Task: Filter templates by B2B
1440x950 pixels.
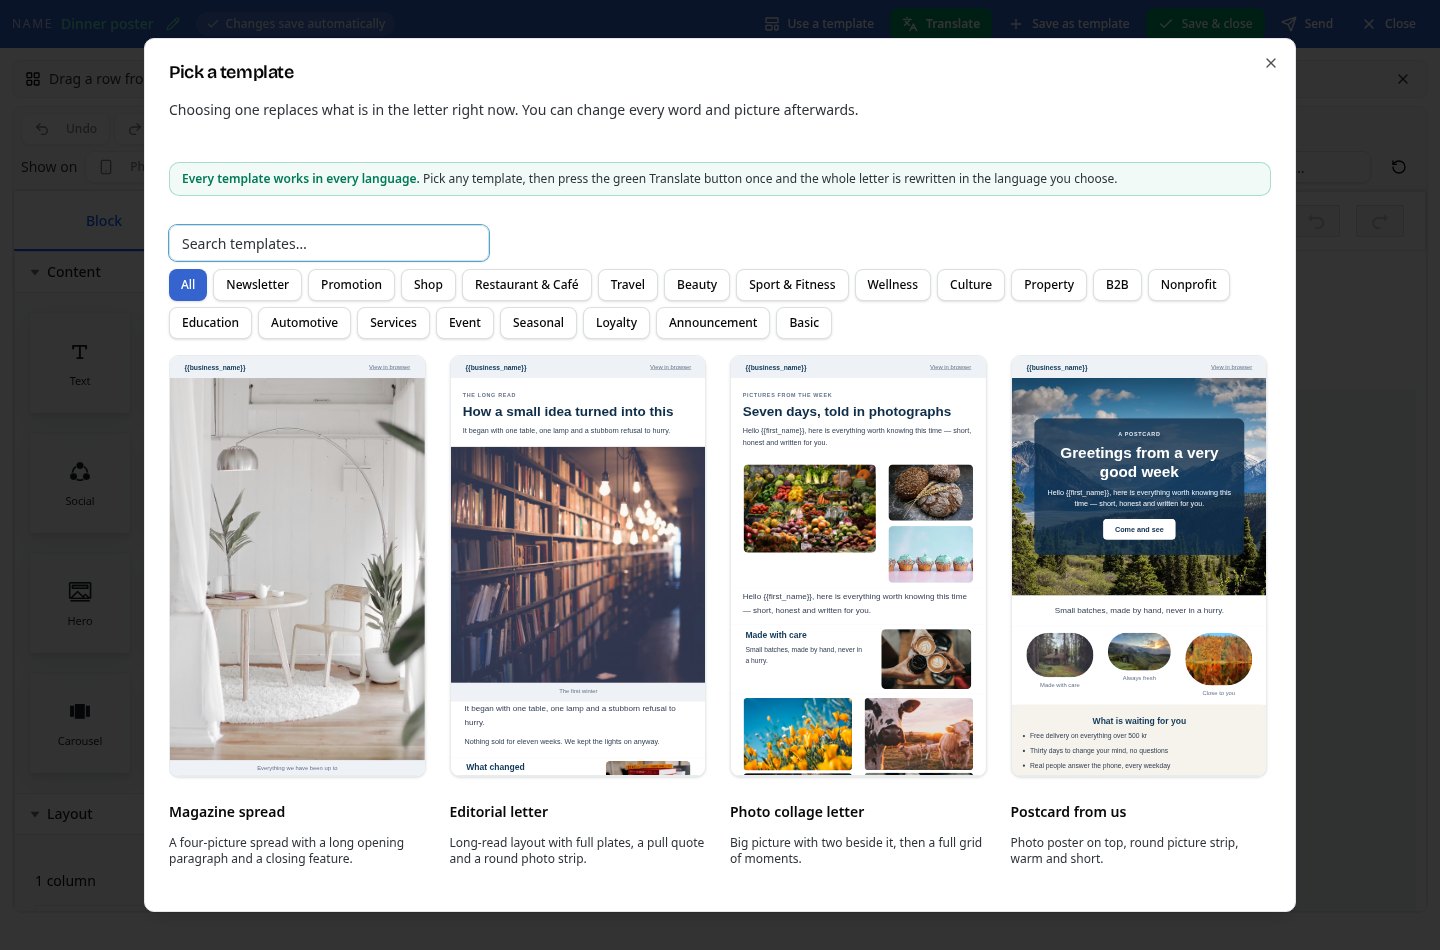Action: click(1117, 285)
